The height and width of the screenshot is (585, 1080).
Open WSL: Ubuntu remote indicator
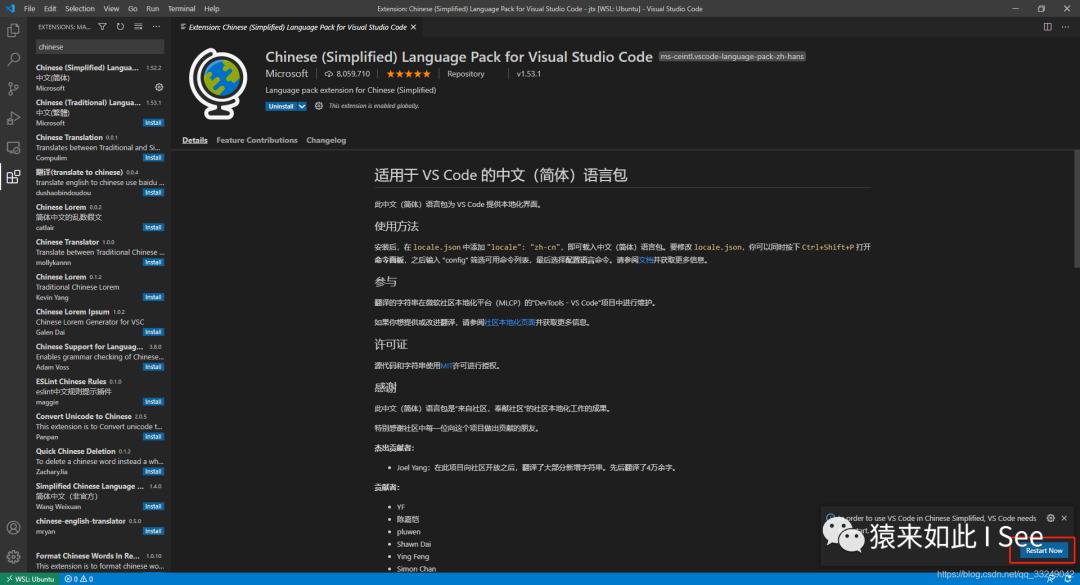(x=30, y=579)
